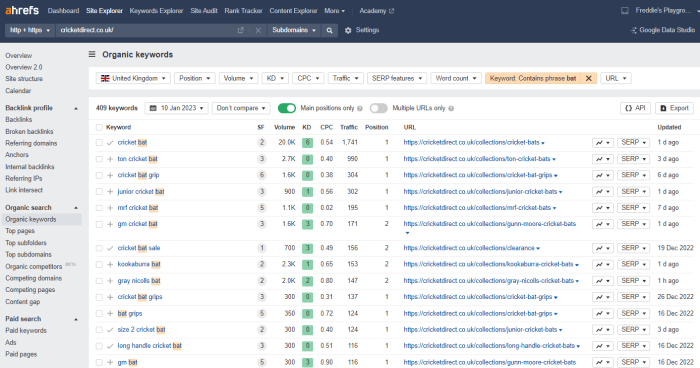Go to Keywords Explorer
The width and height of the screenshot is (700, 368).
click(x=156, y=11)
